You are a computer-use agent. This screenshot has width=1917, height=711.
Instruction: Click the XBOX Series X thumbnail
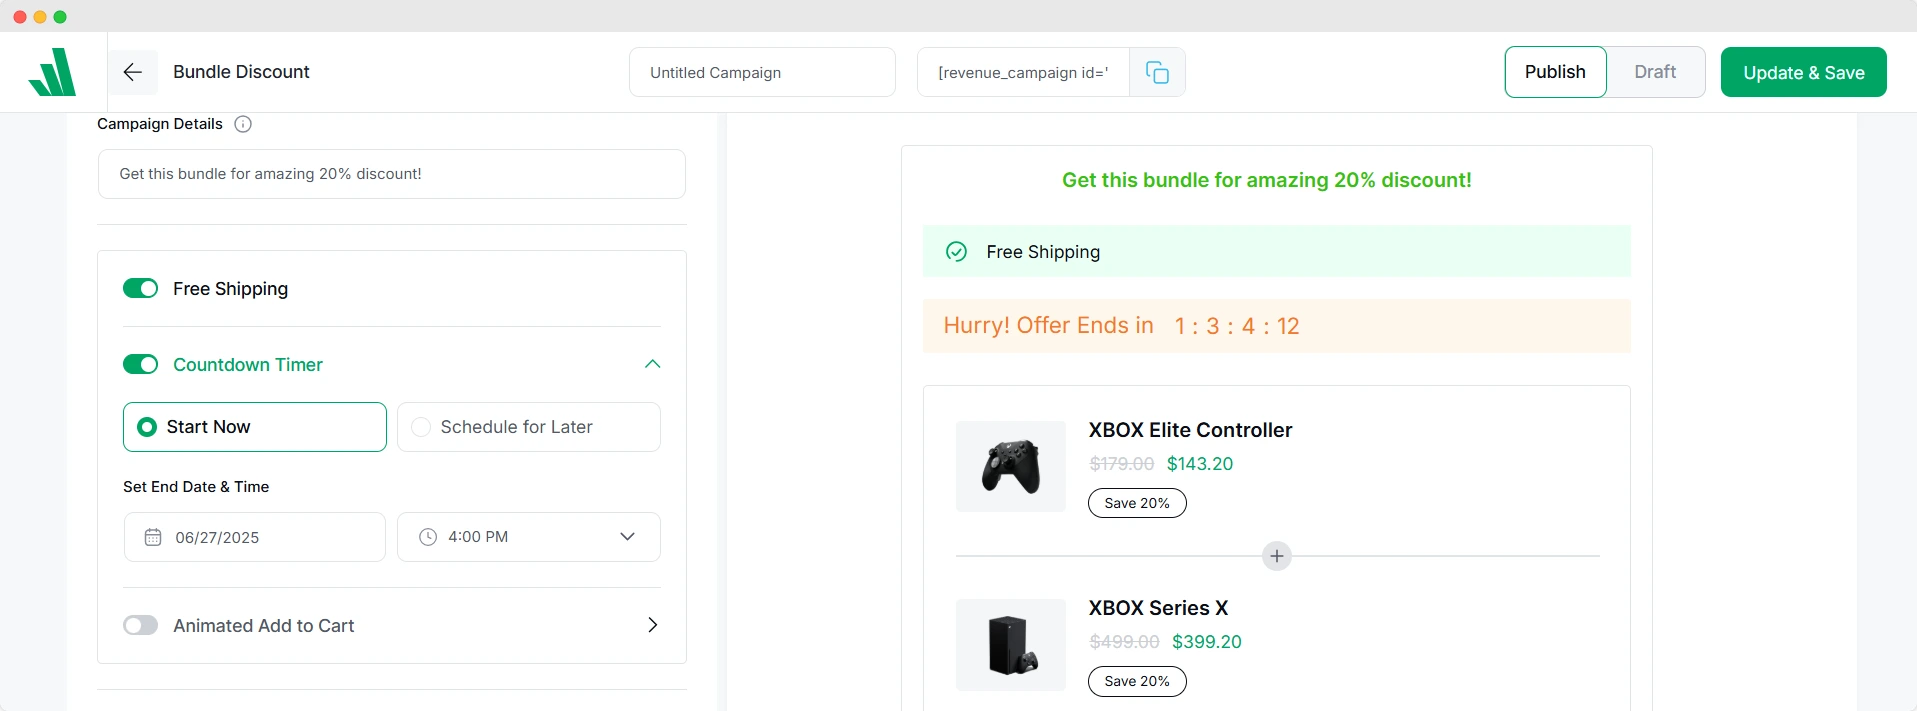1011,645
